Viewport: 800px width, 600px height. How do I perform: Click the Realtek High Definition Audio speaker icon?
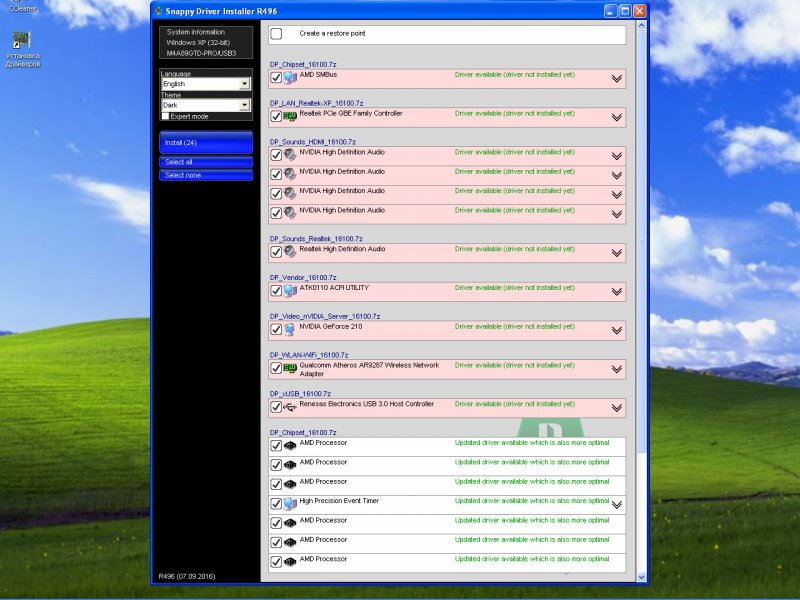(x=290, y=252)
